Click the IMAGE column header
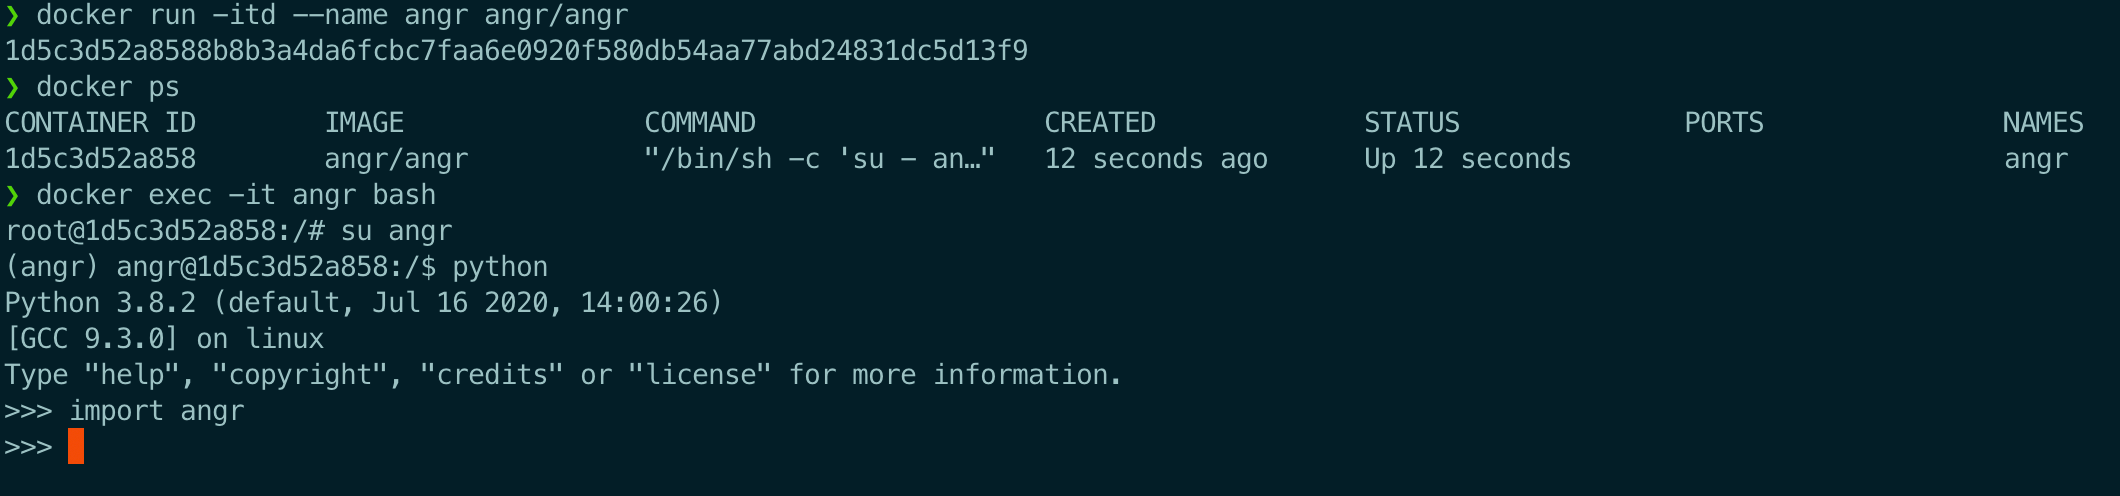This screenshot has width=2120, height=496. pyautogui.click(x=364, y=123)
